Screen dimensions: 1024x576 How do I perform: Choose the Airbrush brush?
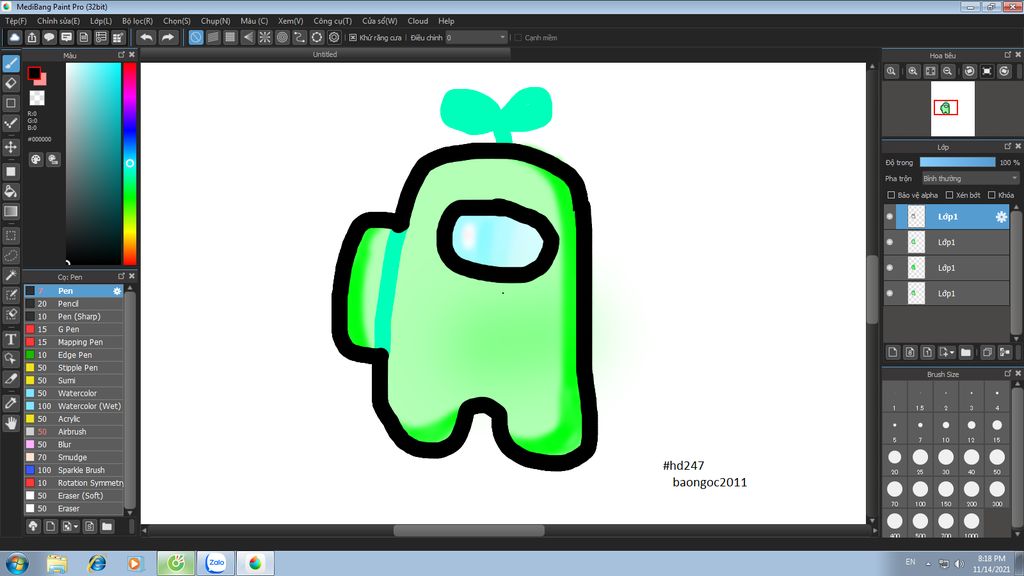coord(74,432)
